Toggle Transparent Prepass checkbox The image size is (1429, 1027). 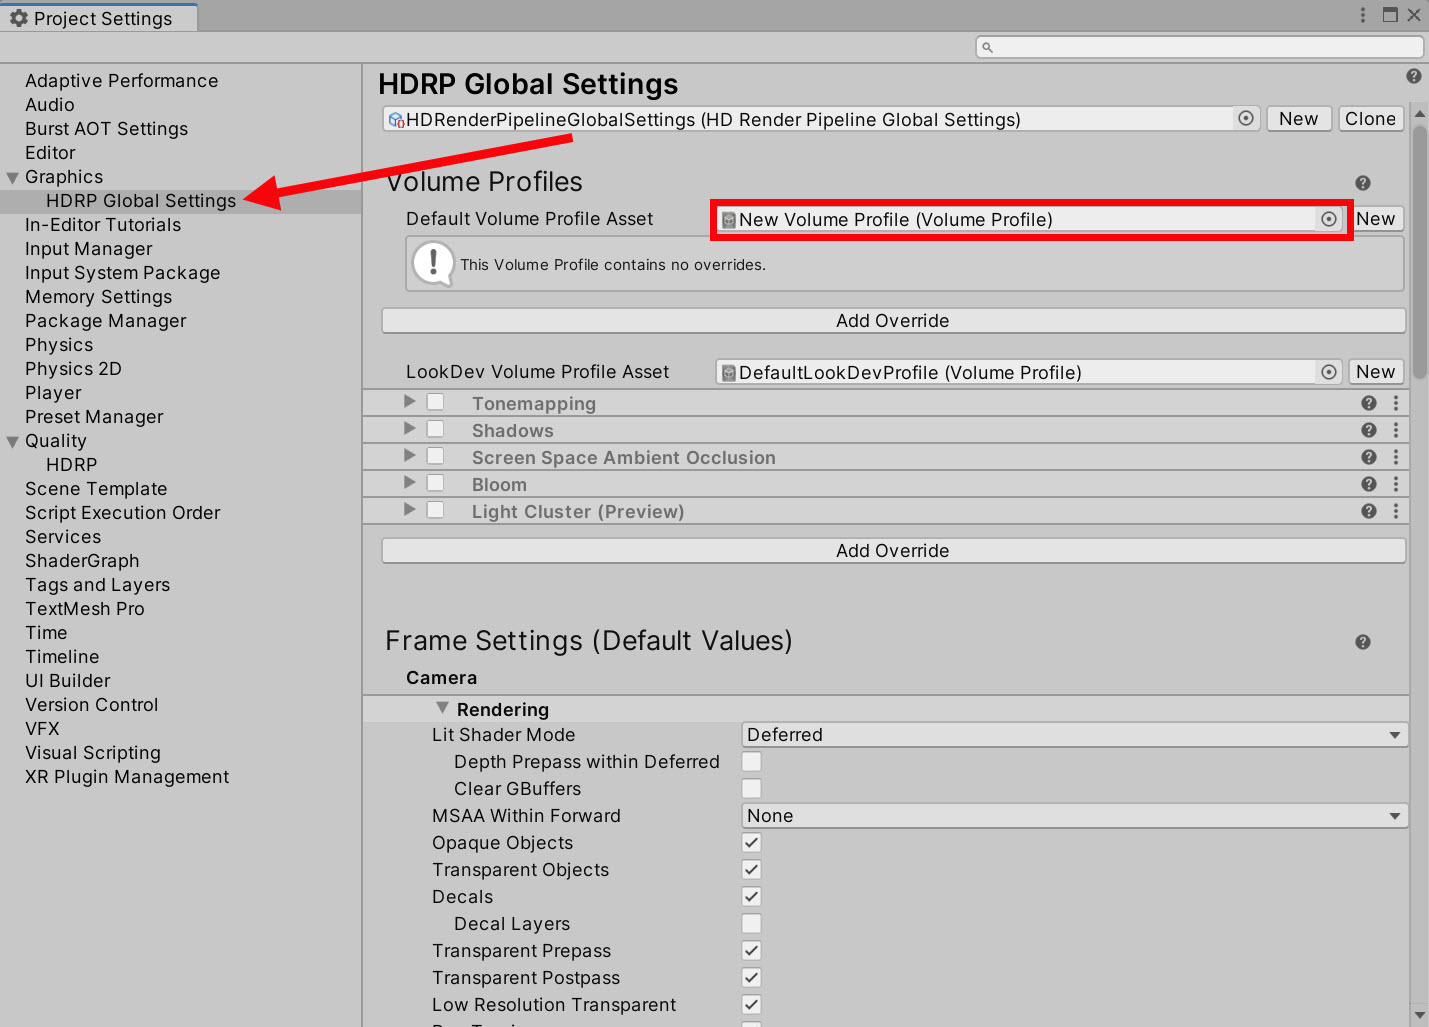tap(752, 951)
